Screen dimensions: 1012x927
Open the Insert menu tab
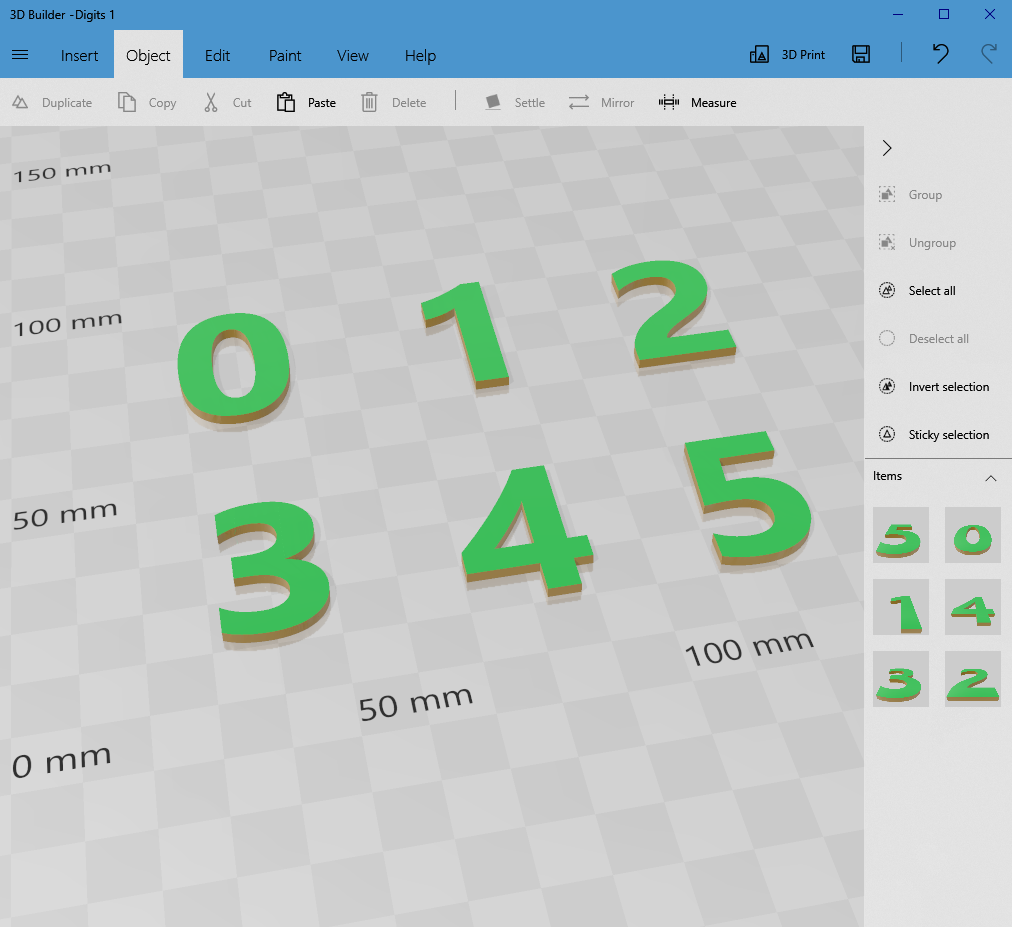click(79, 55)
